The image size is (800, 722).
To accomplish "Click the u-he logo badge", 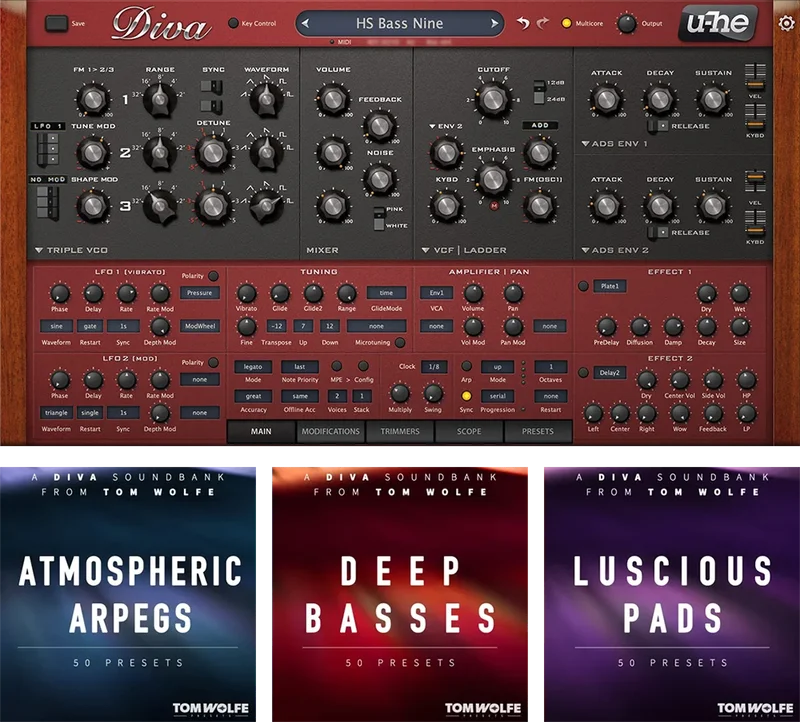I will coord(718,22).
